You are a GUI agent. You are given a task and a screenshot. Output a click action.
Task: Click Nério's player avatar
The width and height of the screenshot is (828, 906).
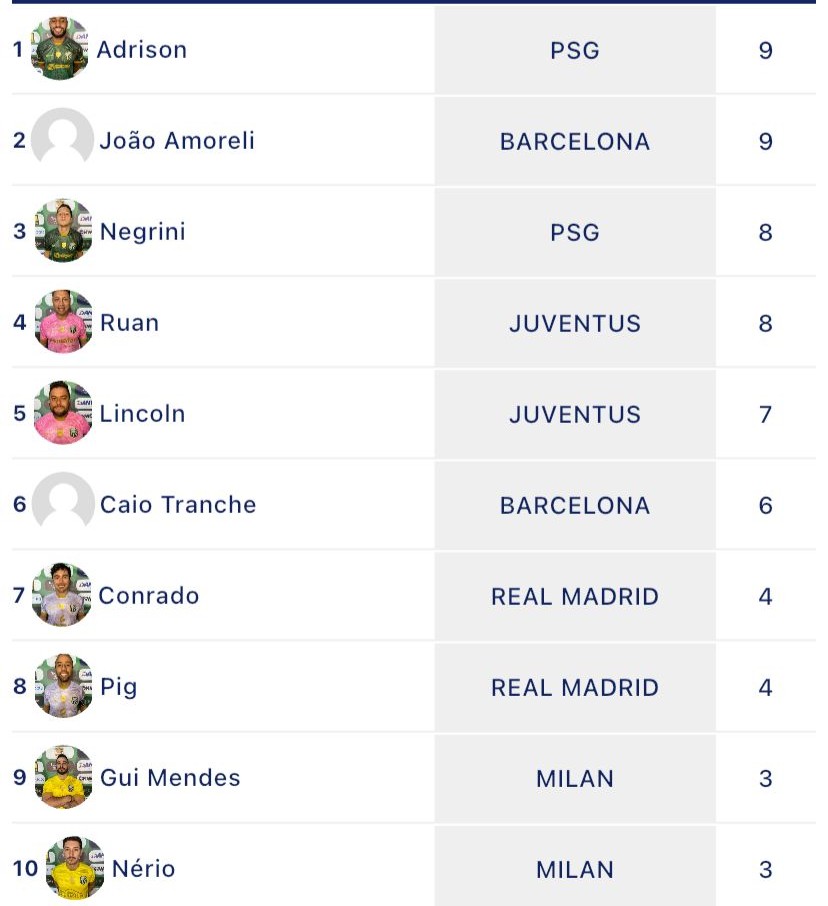[75, 868]
